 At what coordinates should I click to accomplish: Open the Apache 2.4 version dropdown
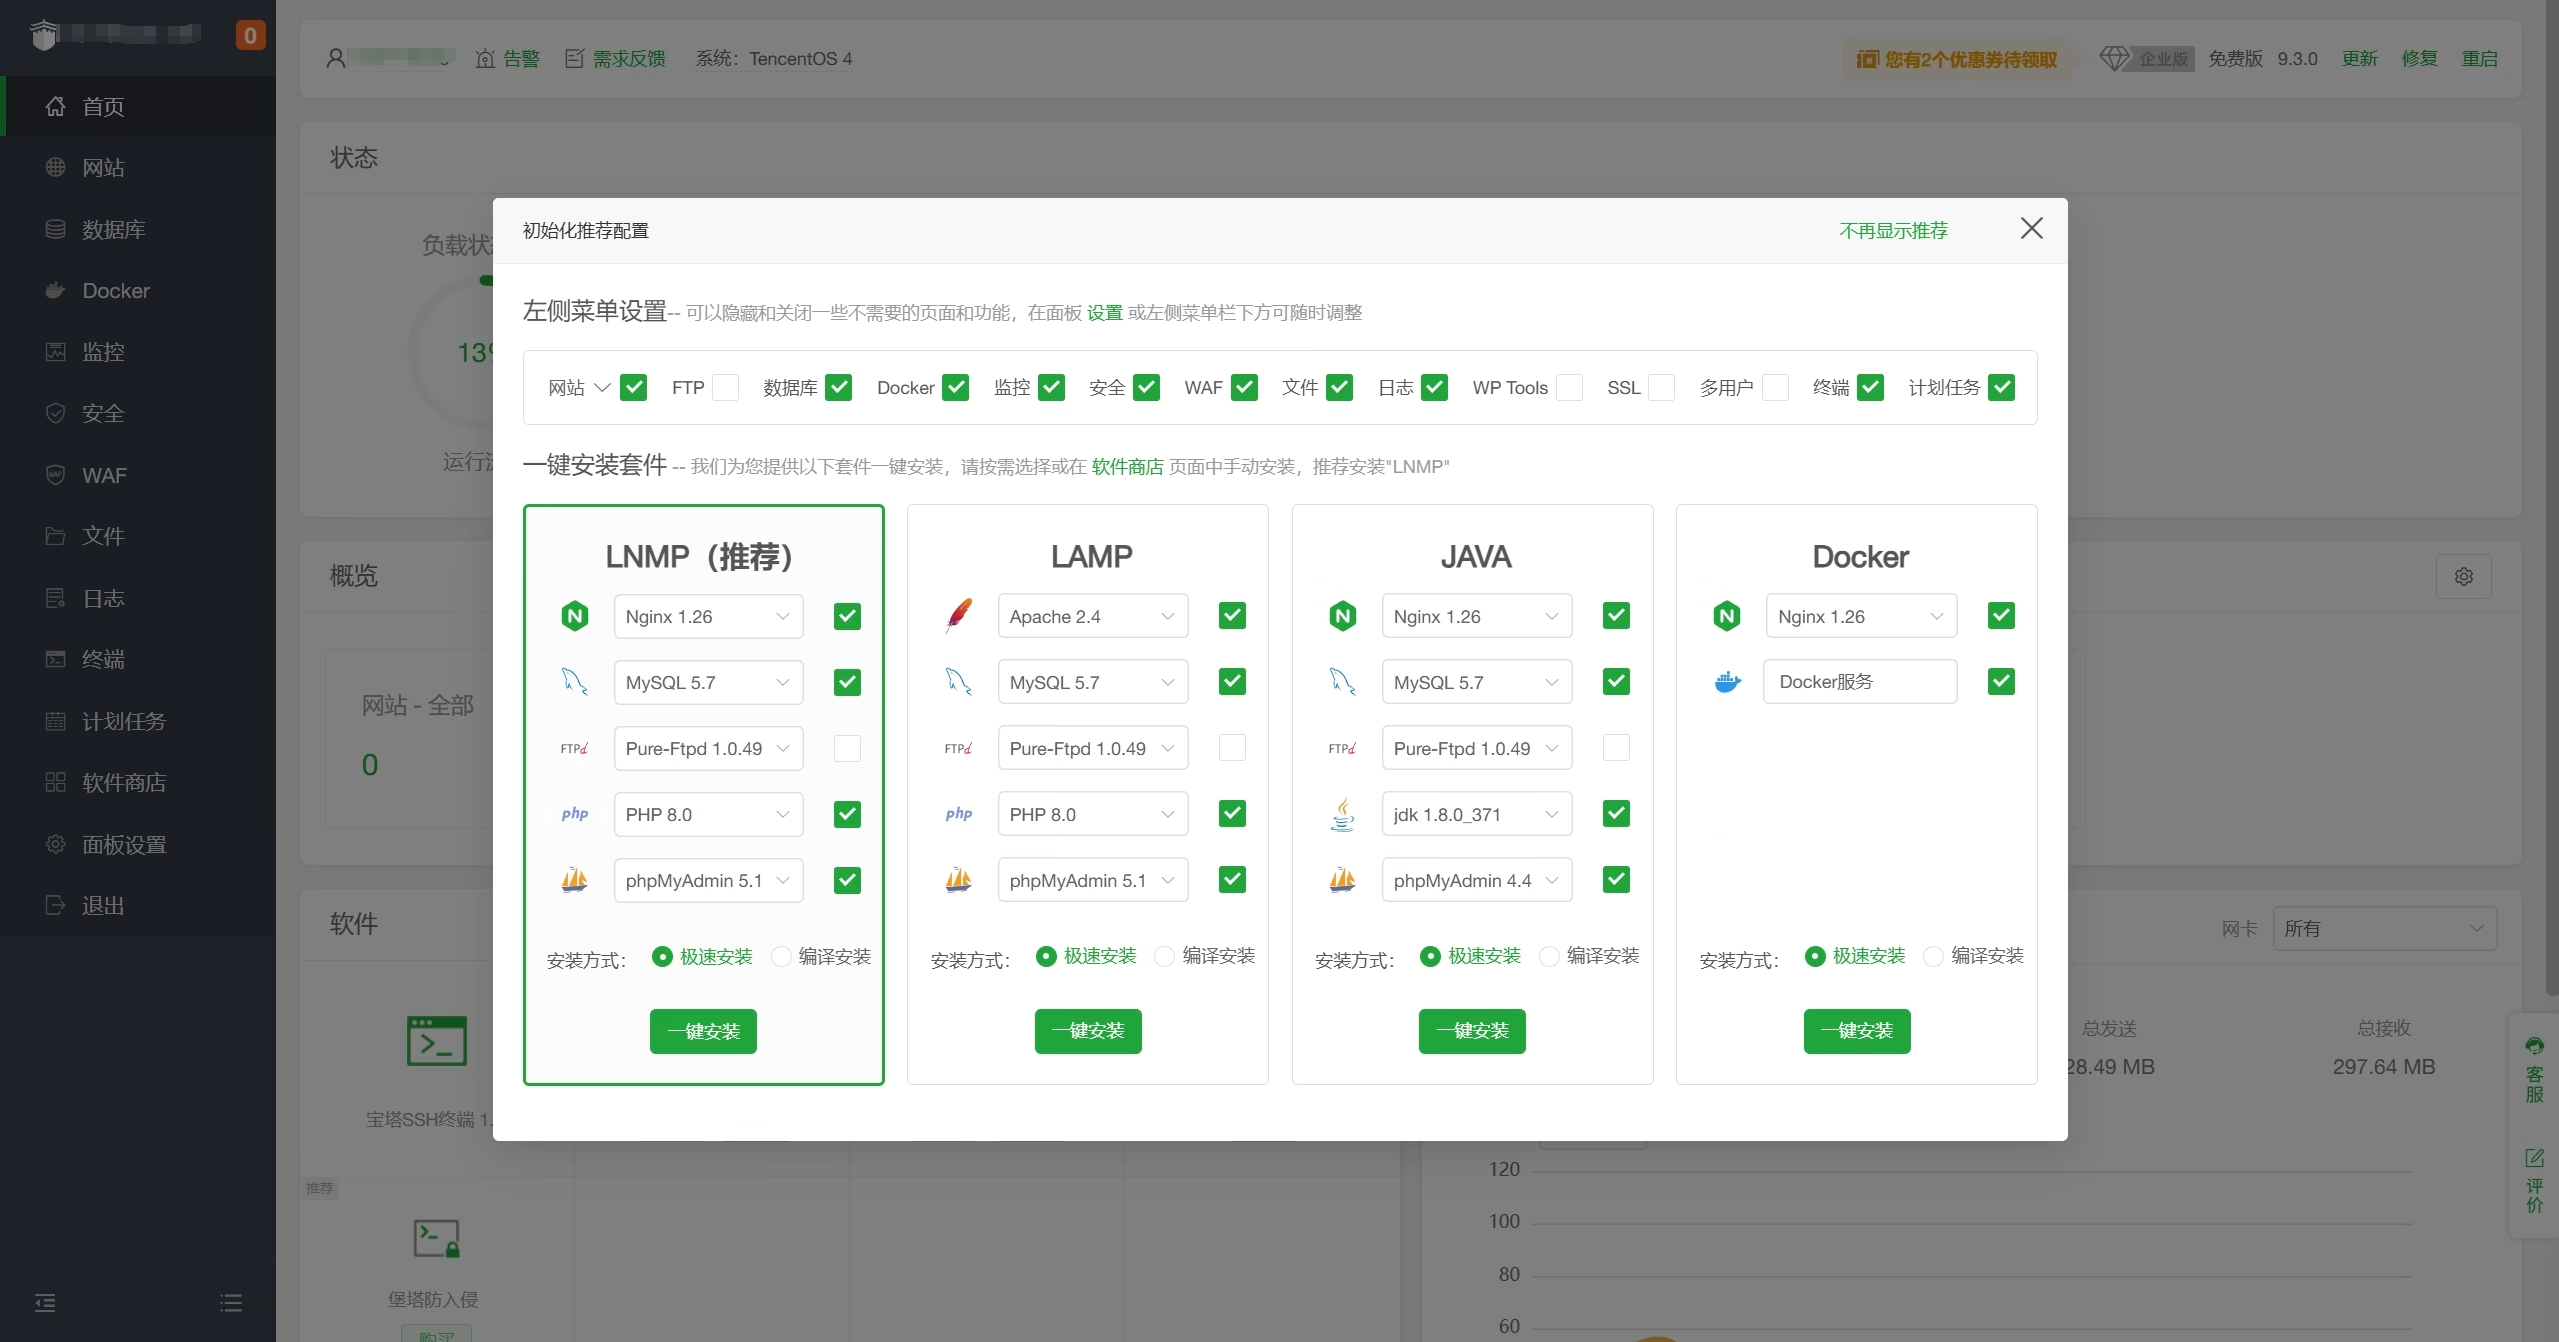(x=1092, y=617)
